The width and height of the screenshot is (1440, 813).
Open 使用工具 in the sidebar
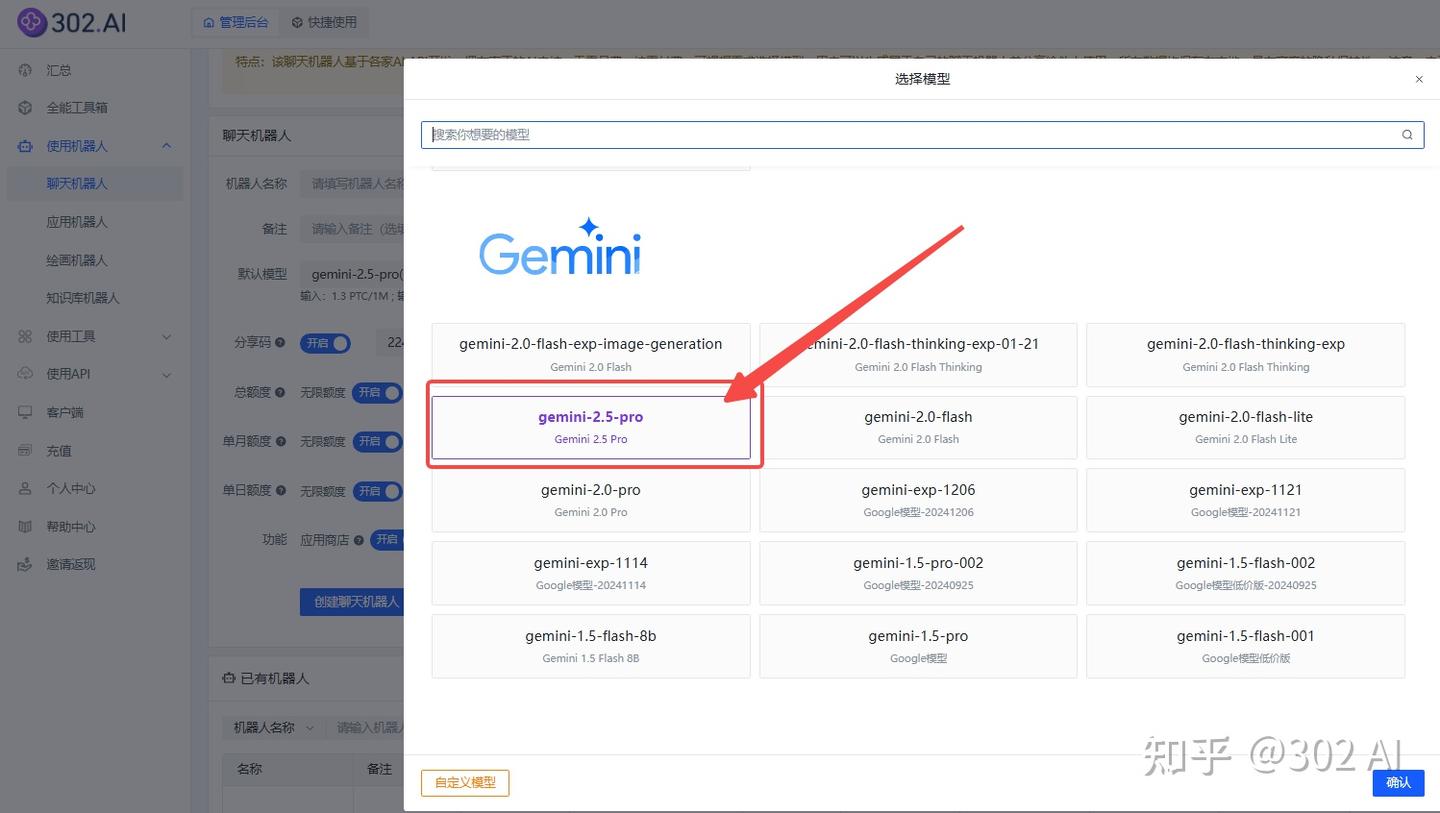click(x=60, y=337)
